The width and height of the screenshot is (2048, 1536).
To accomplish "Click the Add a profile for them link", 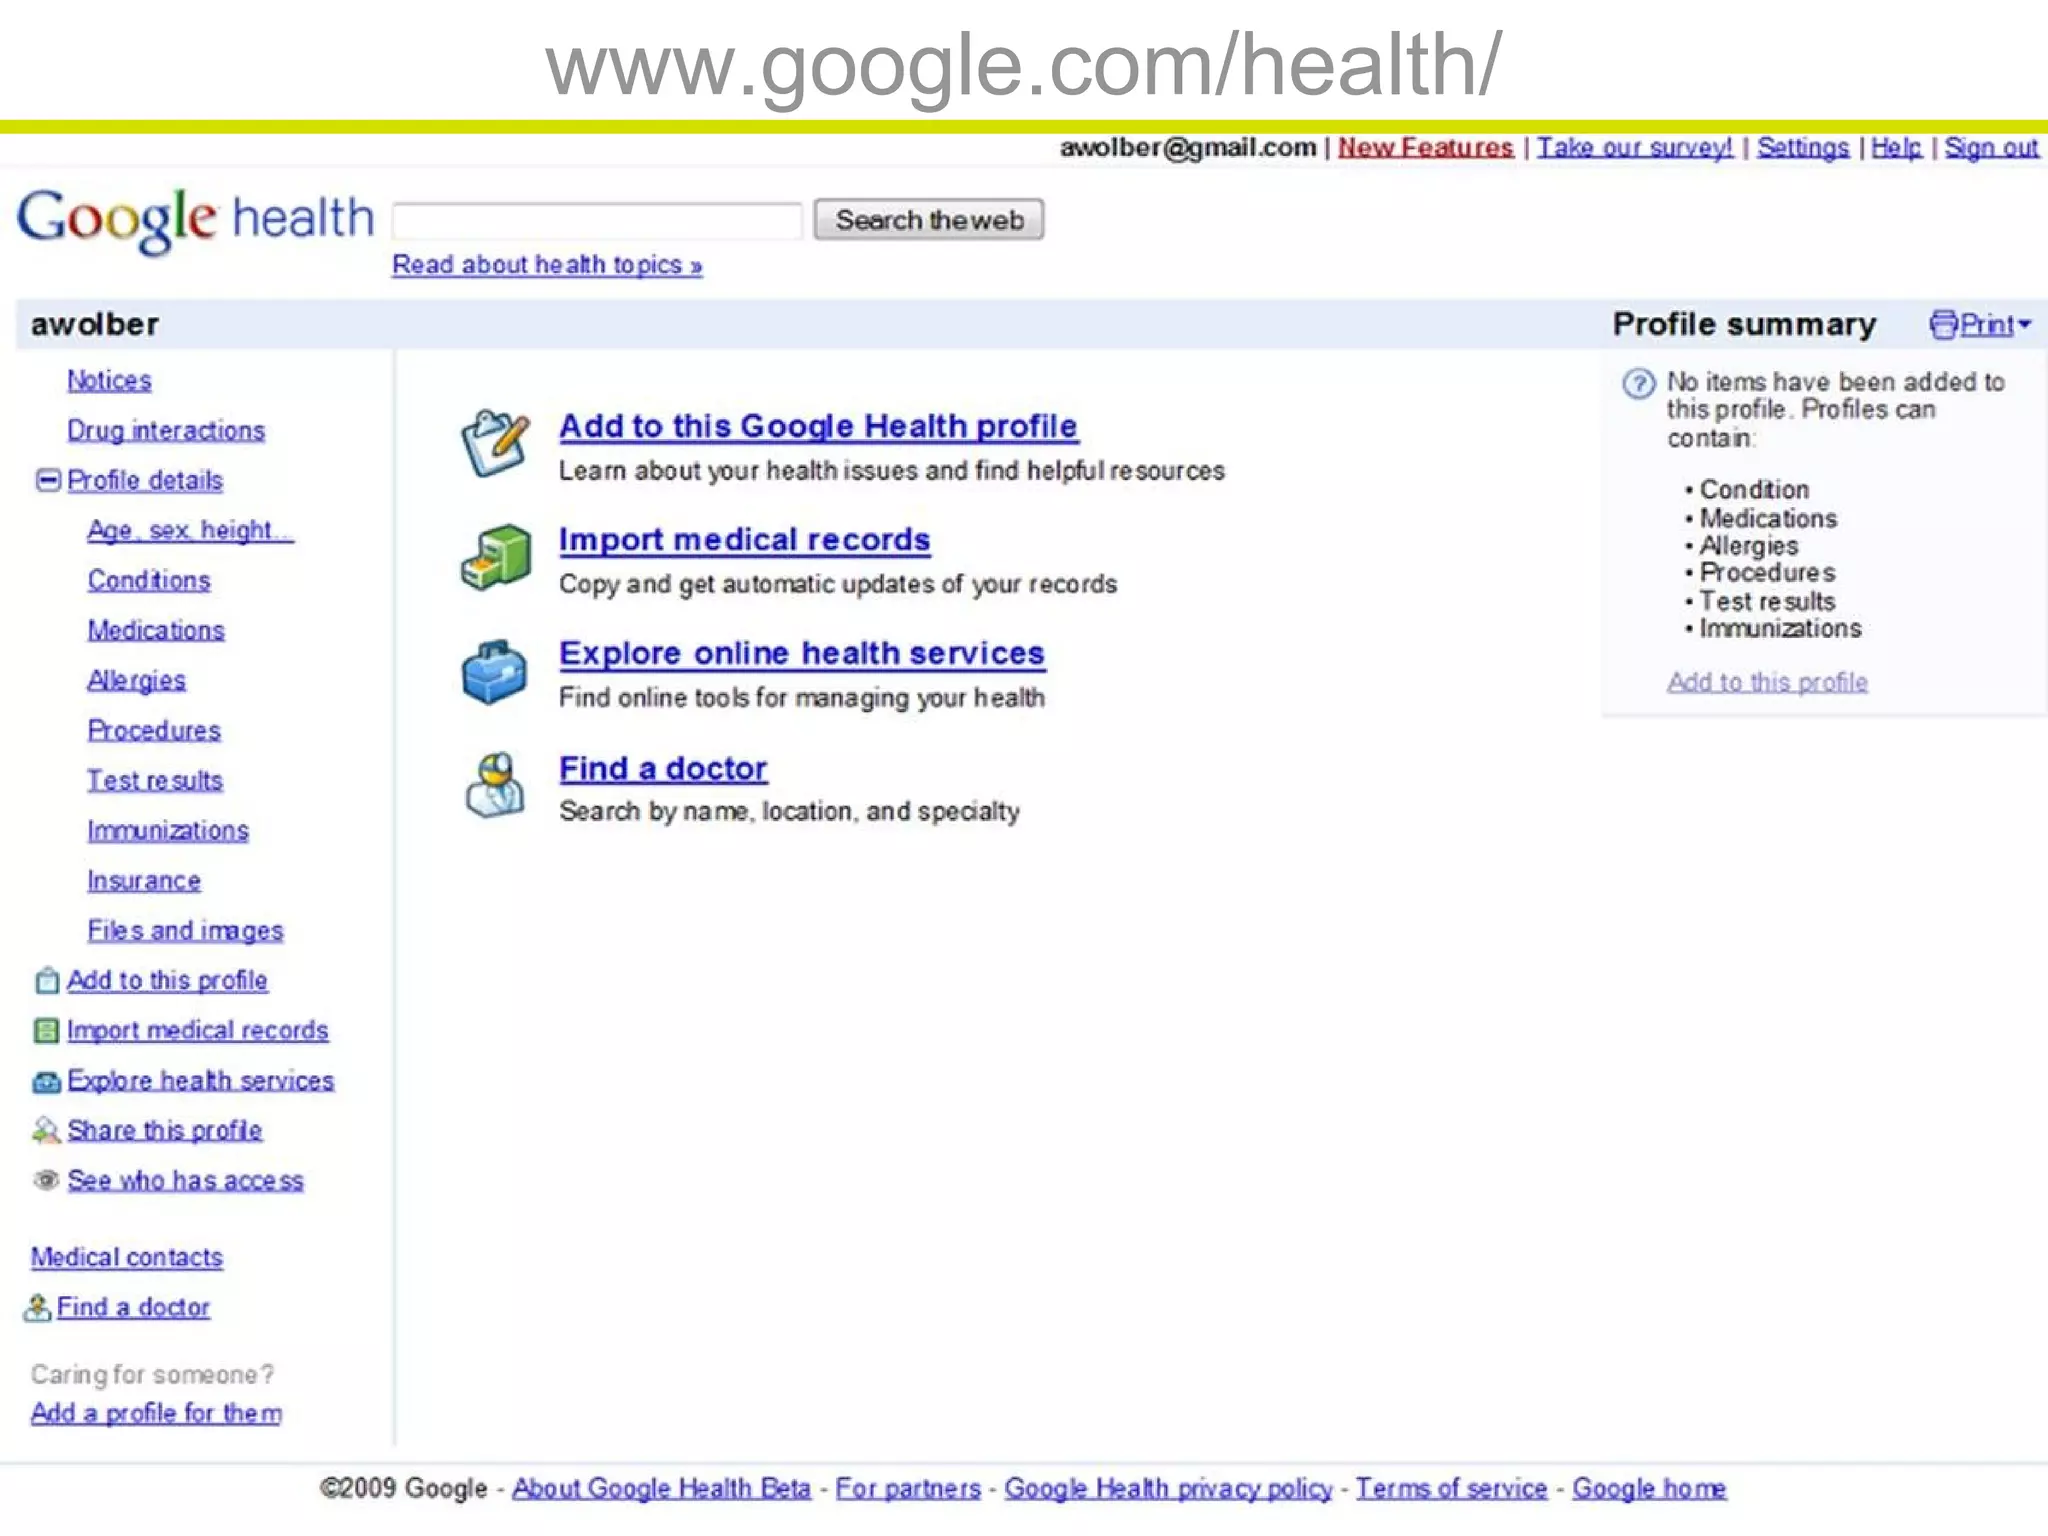I will (156, 1413).
